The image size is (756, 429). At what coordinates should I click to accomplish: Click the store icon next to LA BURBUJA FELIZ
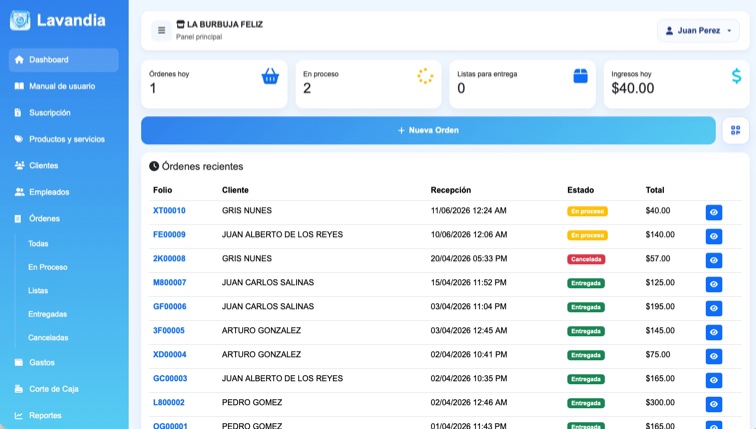coord(180,24)
